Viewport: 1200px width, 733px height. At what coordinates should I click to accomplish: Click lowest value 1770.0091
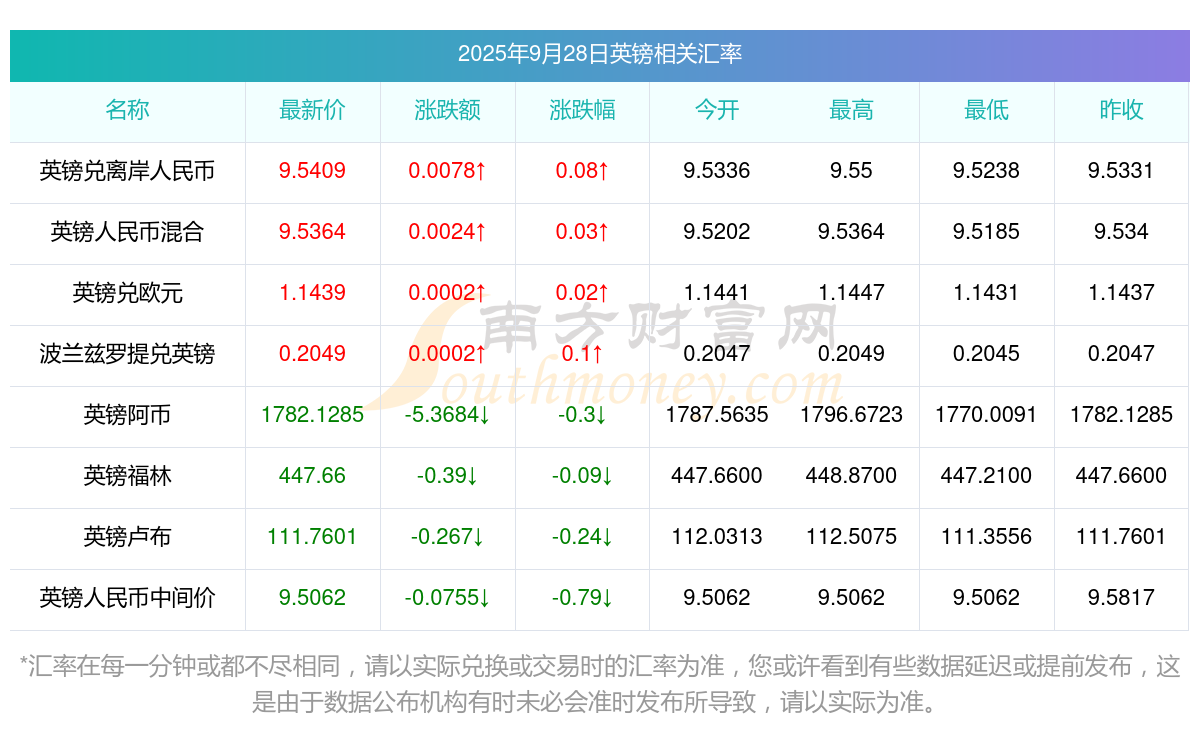986,415
